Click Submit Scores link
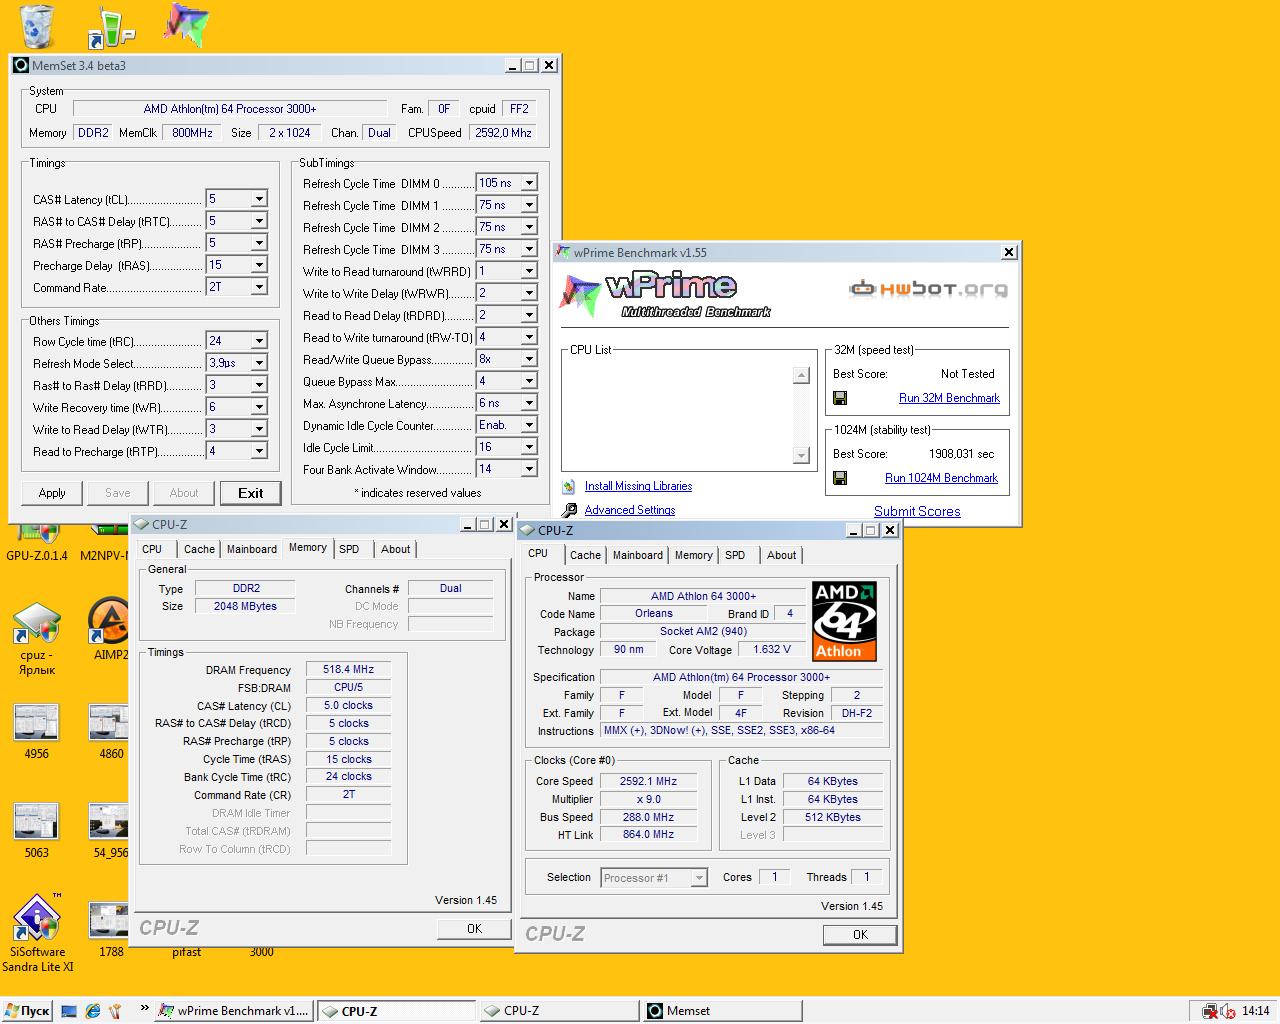 pyautogui.click(x=917, y=511)
